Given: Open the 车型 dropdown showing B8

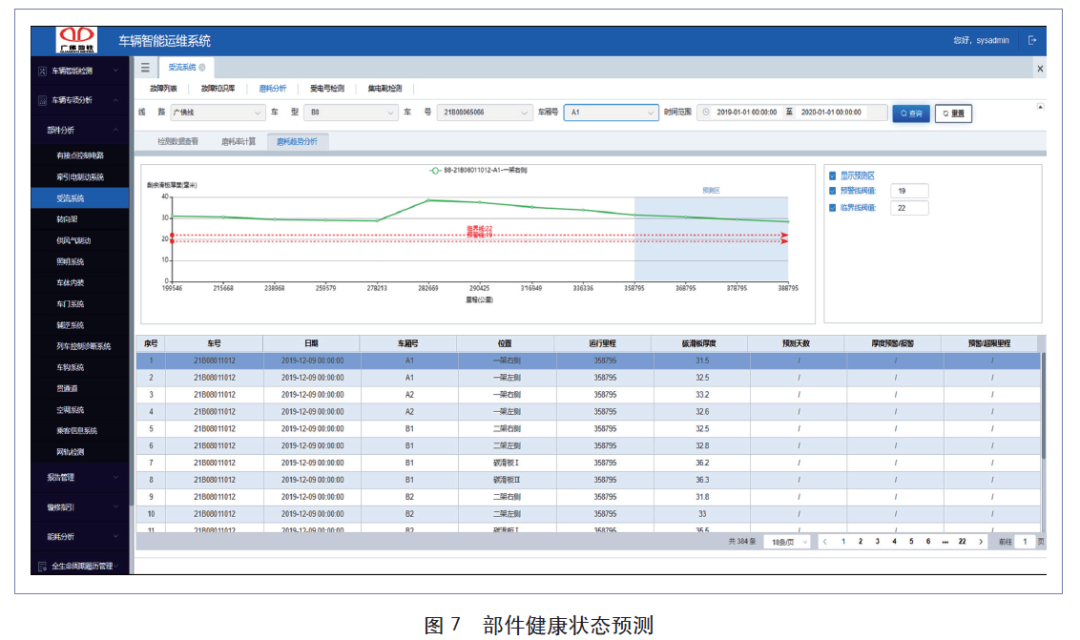Looking at the screenshot, I should 350,113.
